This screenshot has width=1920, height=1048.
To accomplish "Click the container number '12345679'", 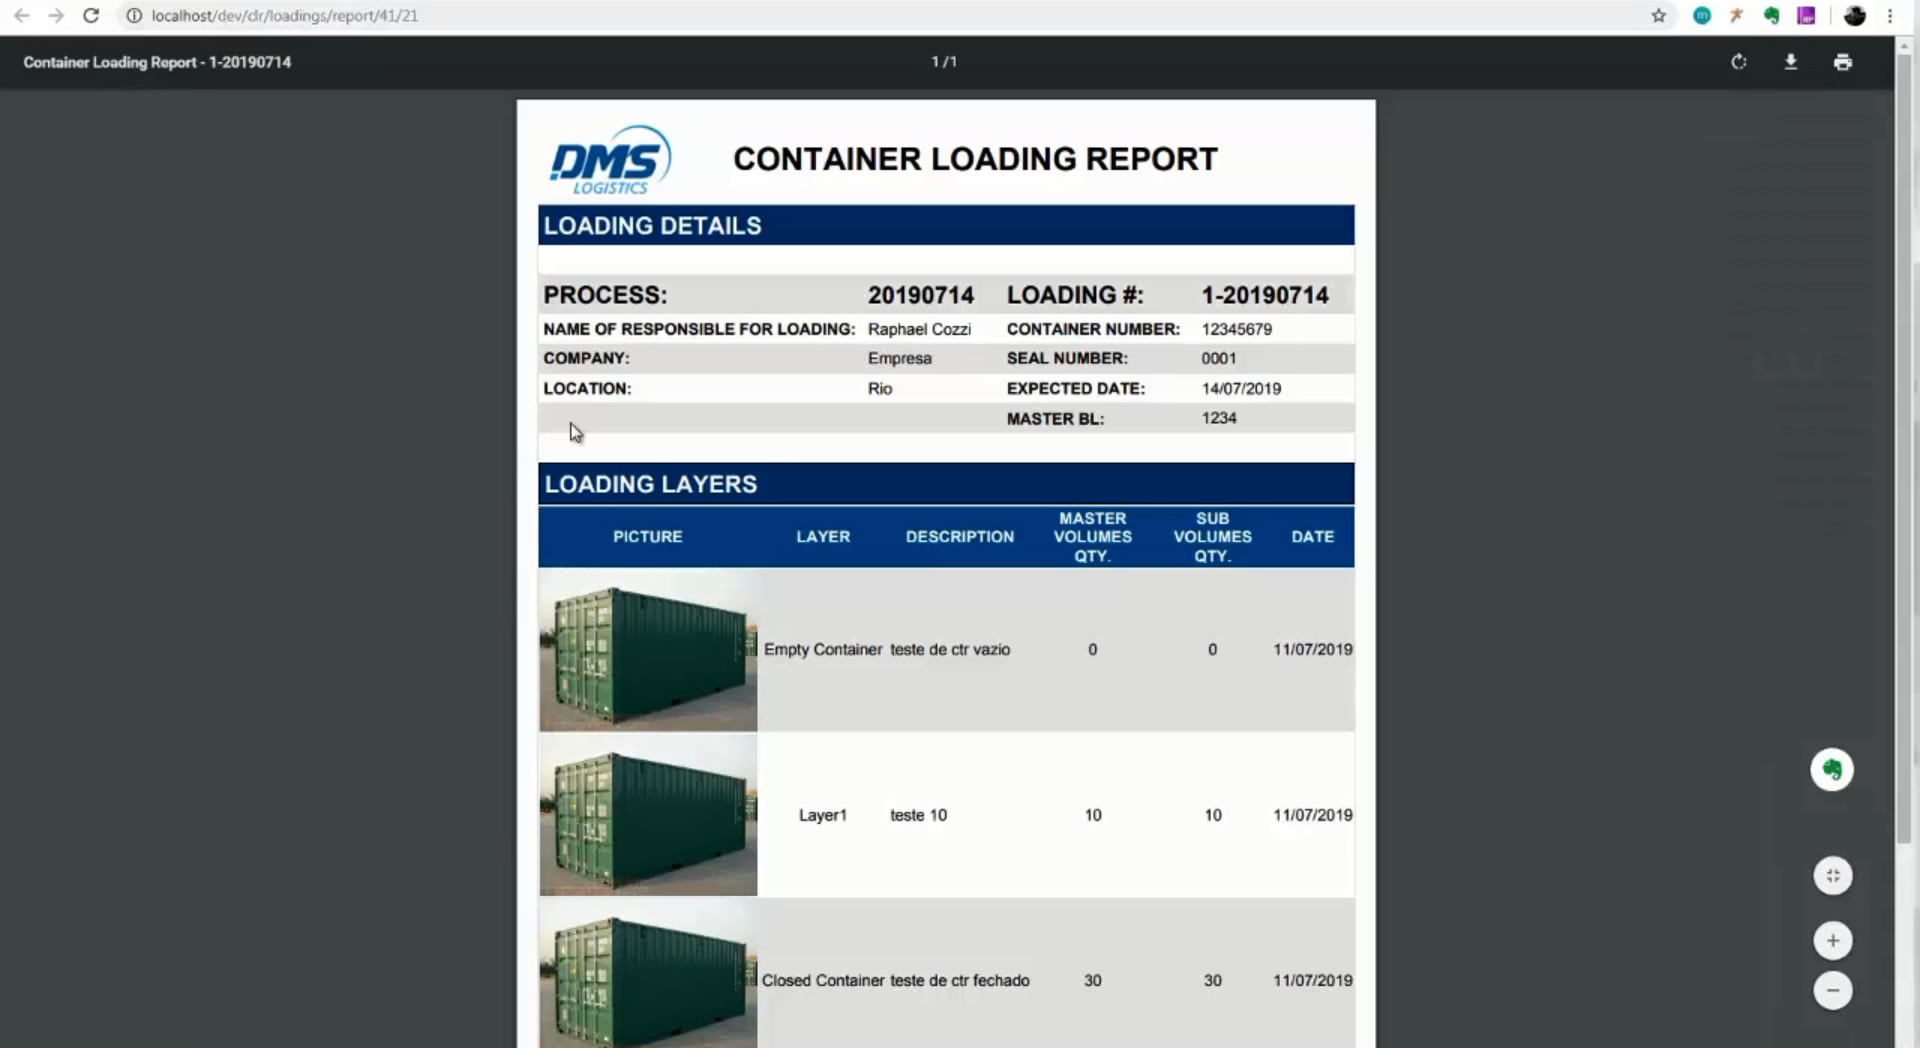I will pyautogui.click(x=1236, y=329).
